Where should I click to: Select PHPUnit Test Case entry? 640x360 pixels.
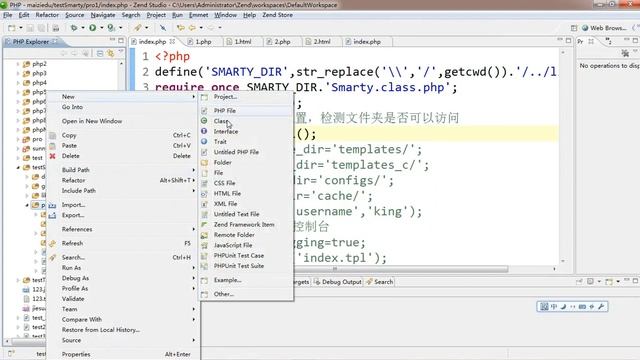click(x=246, y=256)
